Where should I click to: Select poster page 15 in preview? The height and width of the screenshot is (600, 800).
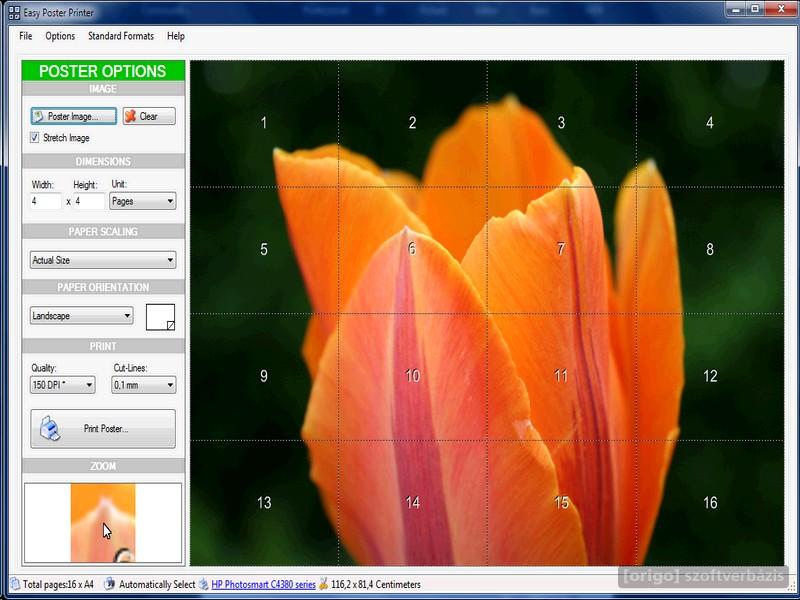point(561,503)
